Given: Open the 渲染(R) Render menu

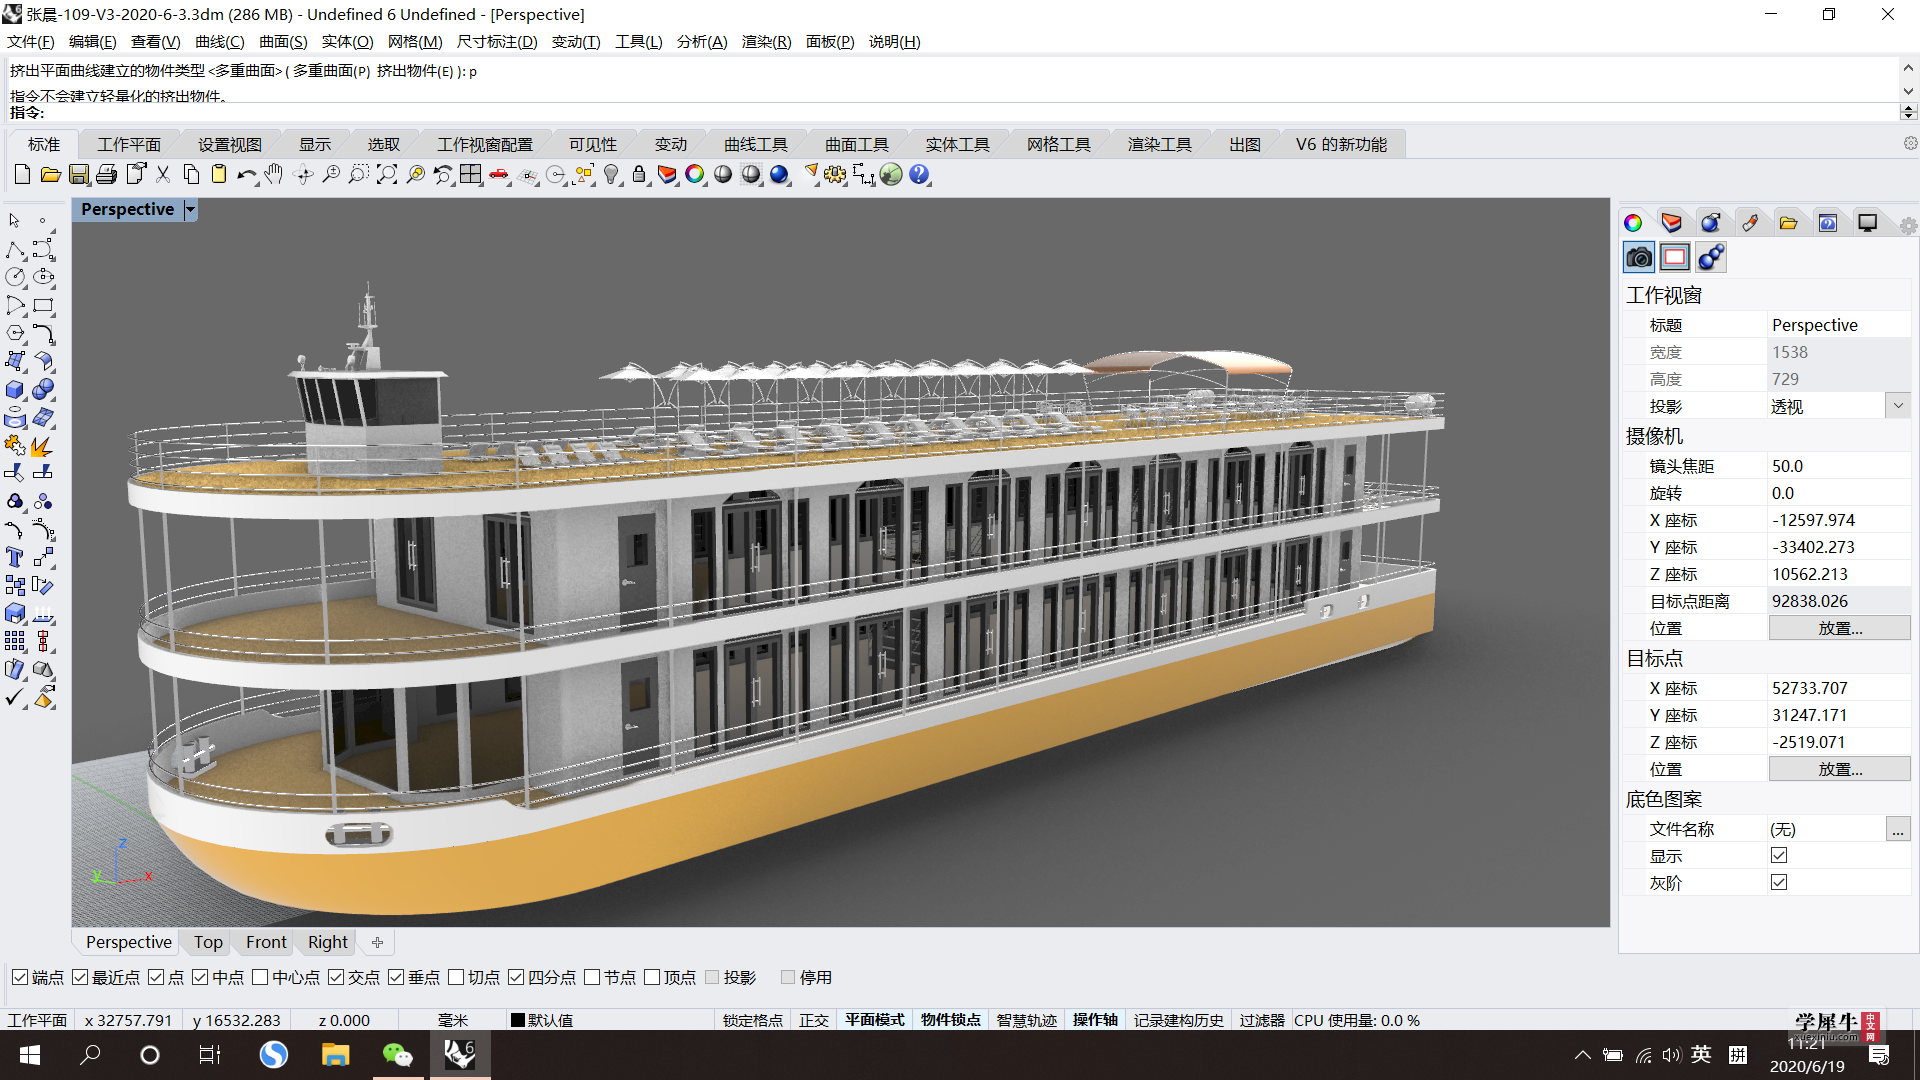Looking at the screenshot, I should click(x=766, y=41).
